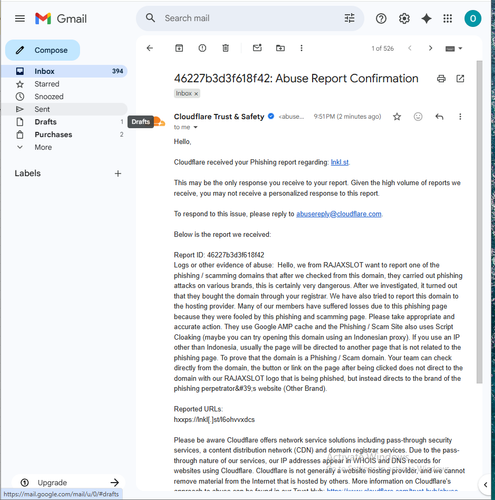Open the Inbox folder
The image size is (495, 500).
coord(64,71)
